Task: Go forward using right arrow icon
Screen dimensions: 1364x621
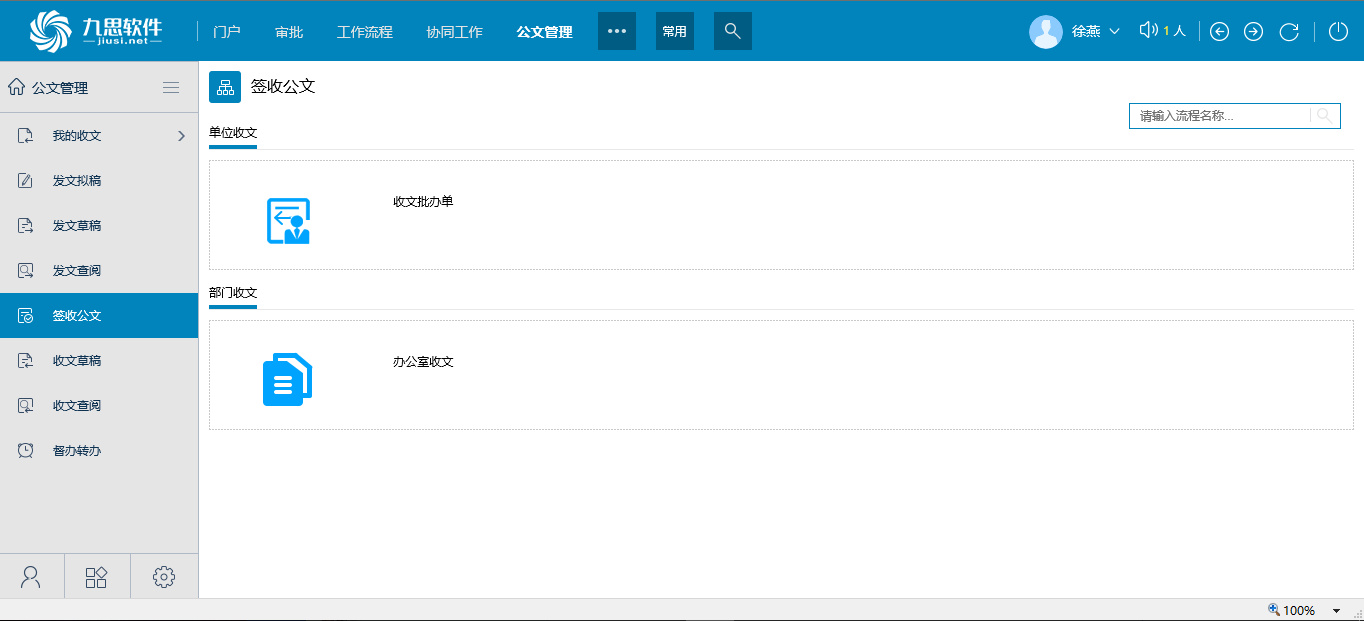Action: tap(1253, 32)
